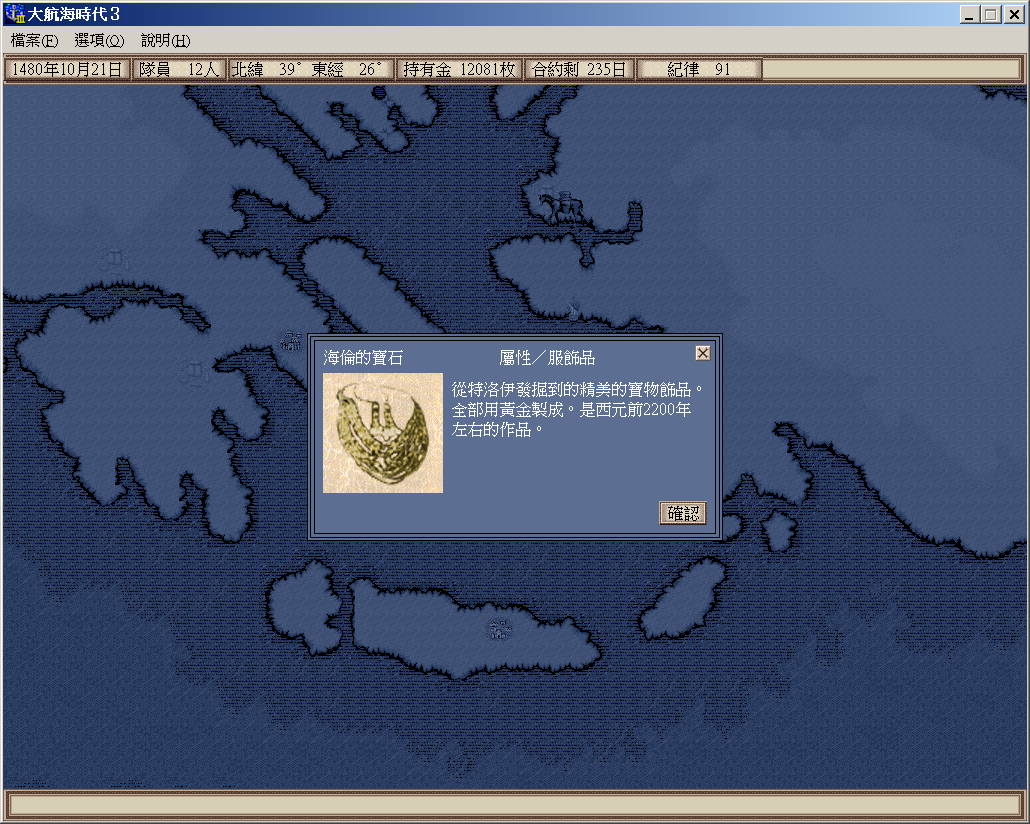Click the 隊員 12人 crew indicator
Viewport: 1030px width, 824px height.
179,70
